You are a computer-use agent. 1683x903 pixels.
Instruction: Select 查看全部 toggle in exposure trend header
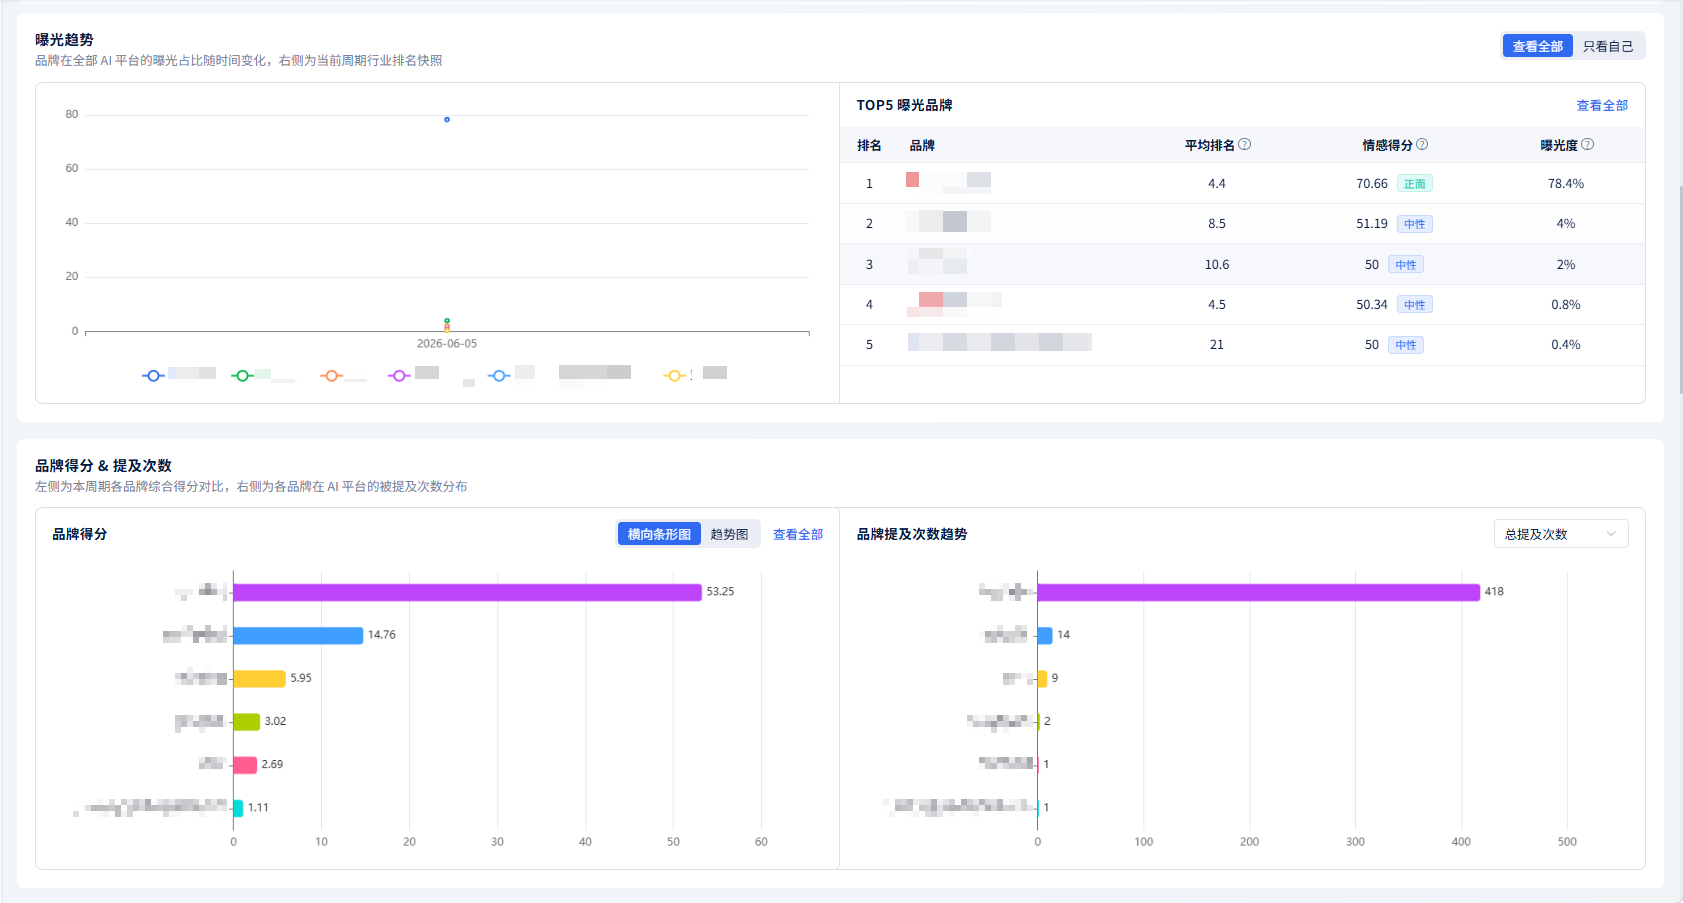click(x=1537, y=46)
